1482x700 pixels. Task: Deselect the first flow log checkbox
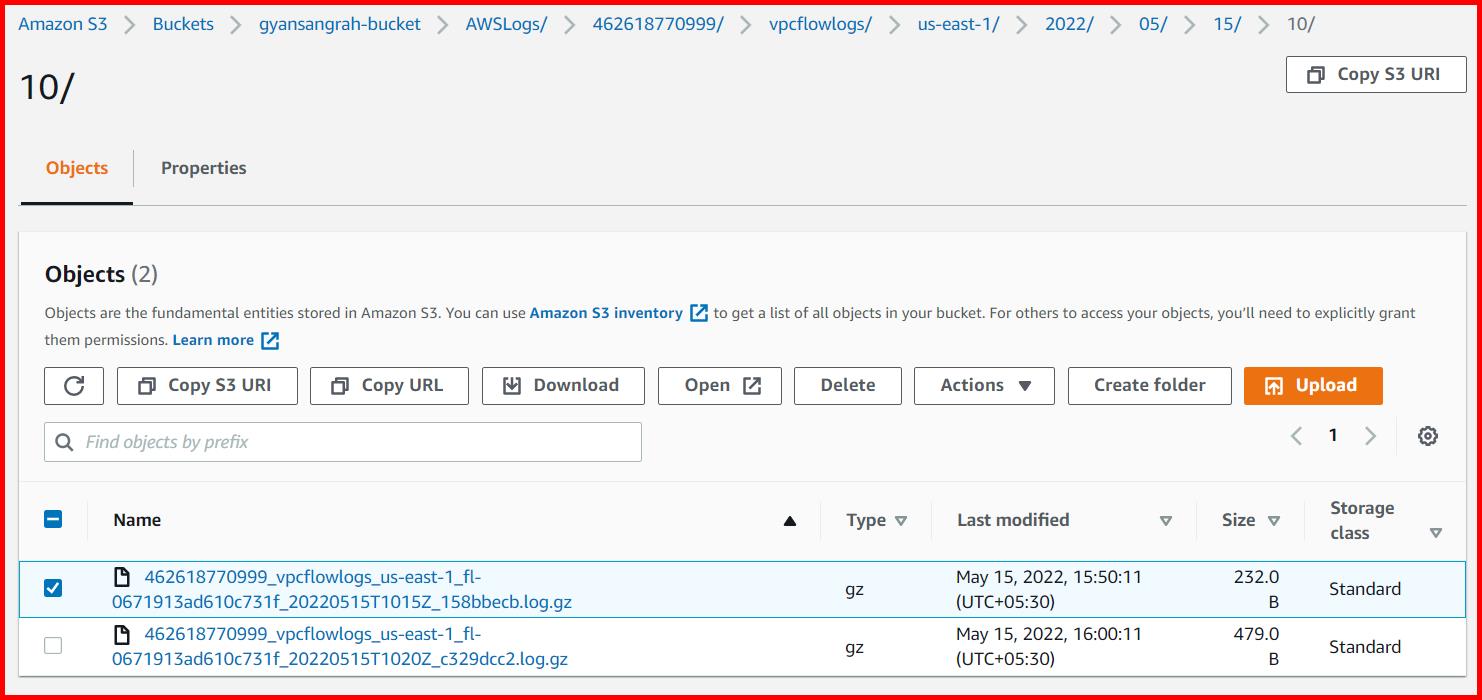[53, 589]
